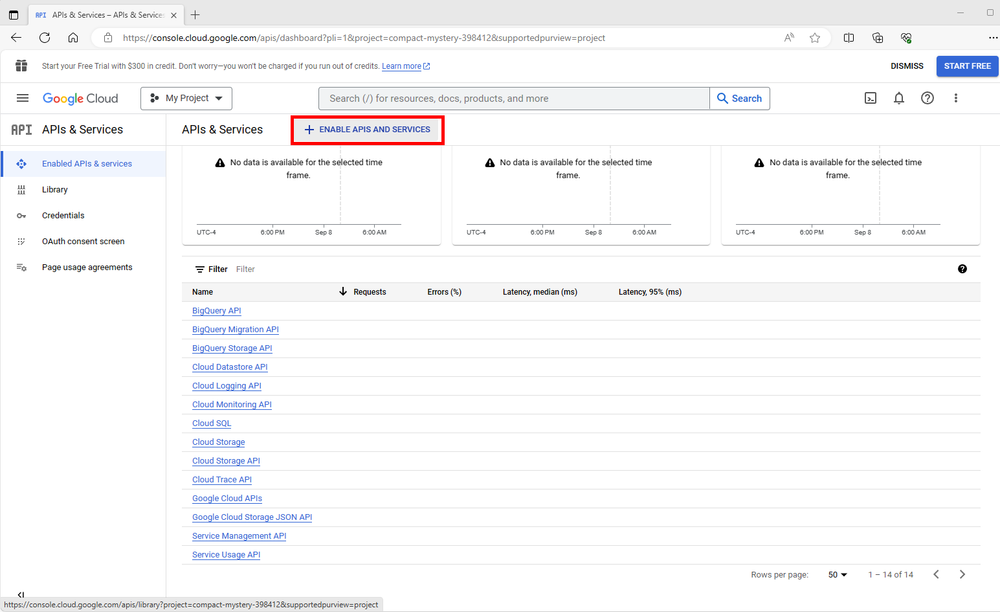Open the BigQuery Storage API link

(x=232, y=348)
